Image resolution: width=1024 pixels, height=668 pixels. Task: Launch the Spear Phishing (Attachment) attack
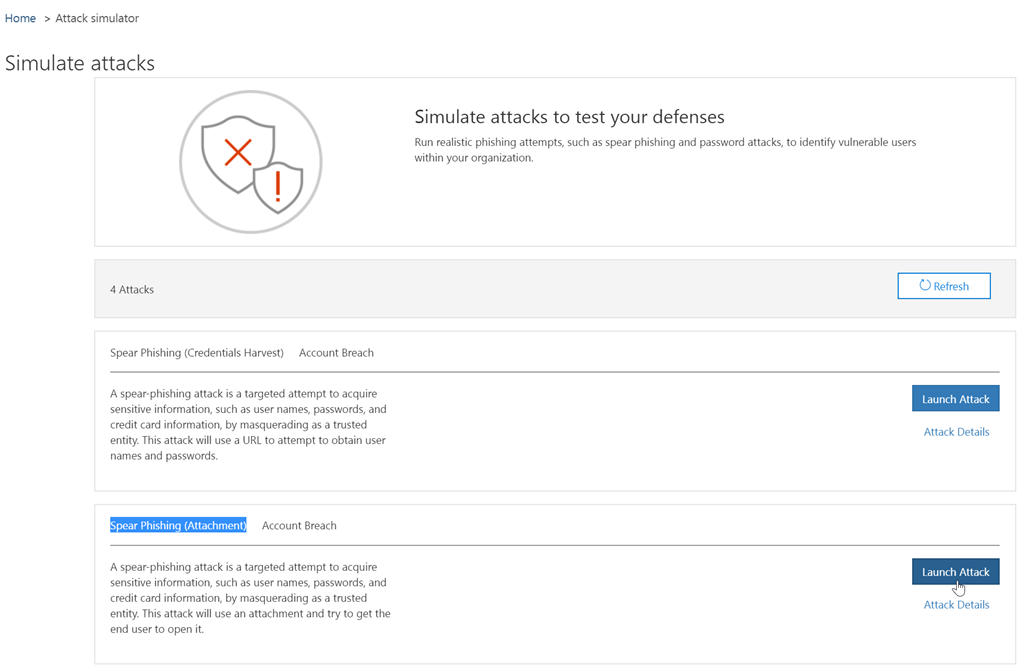tap(955, 572)
